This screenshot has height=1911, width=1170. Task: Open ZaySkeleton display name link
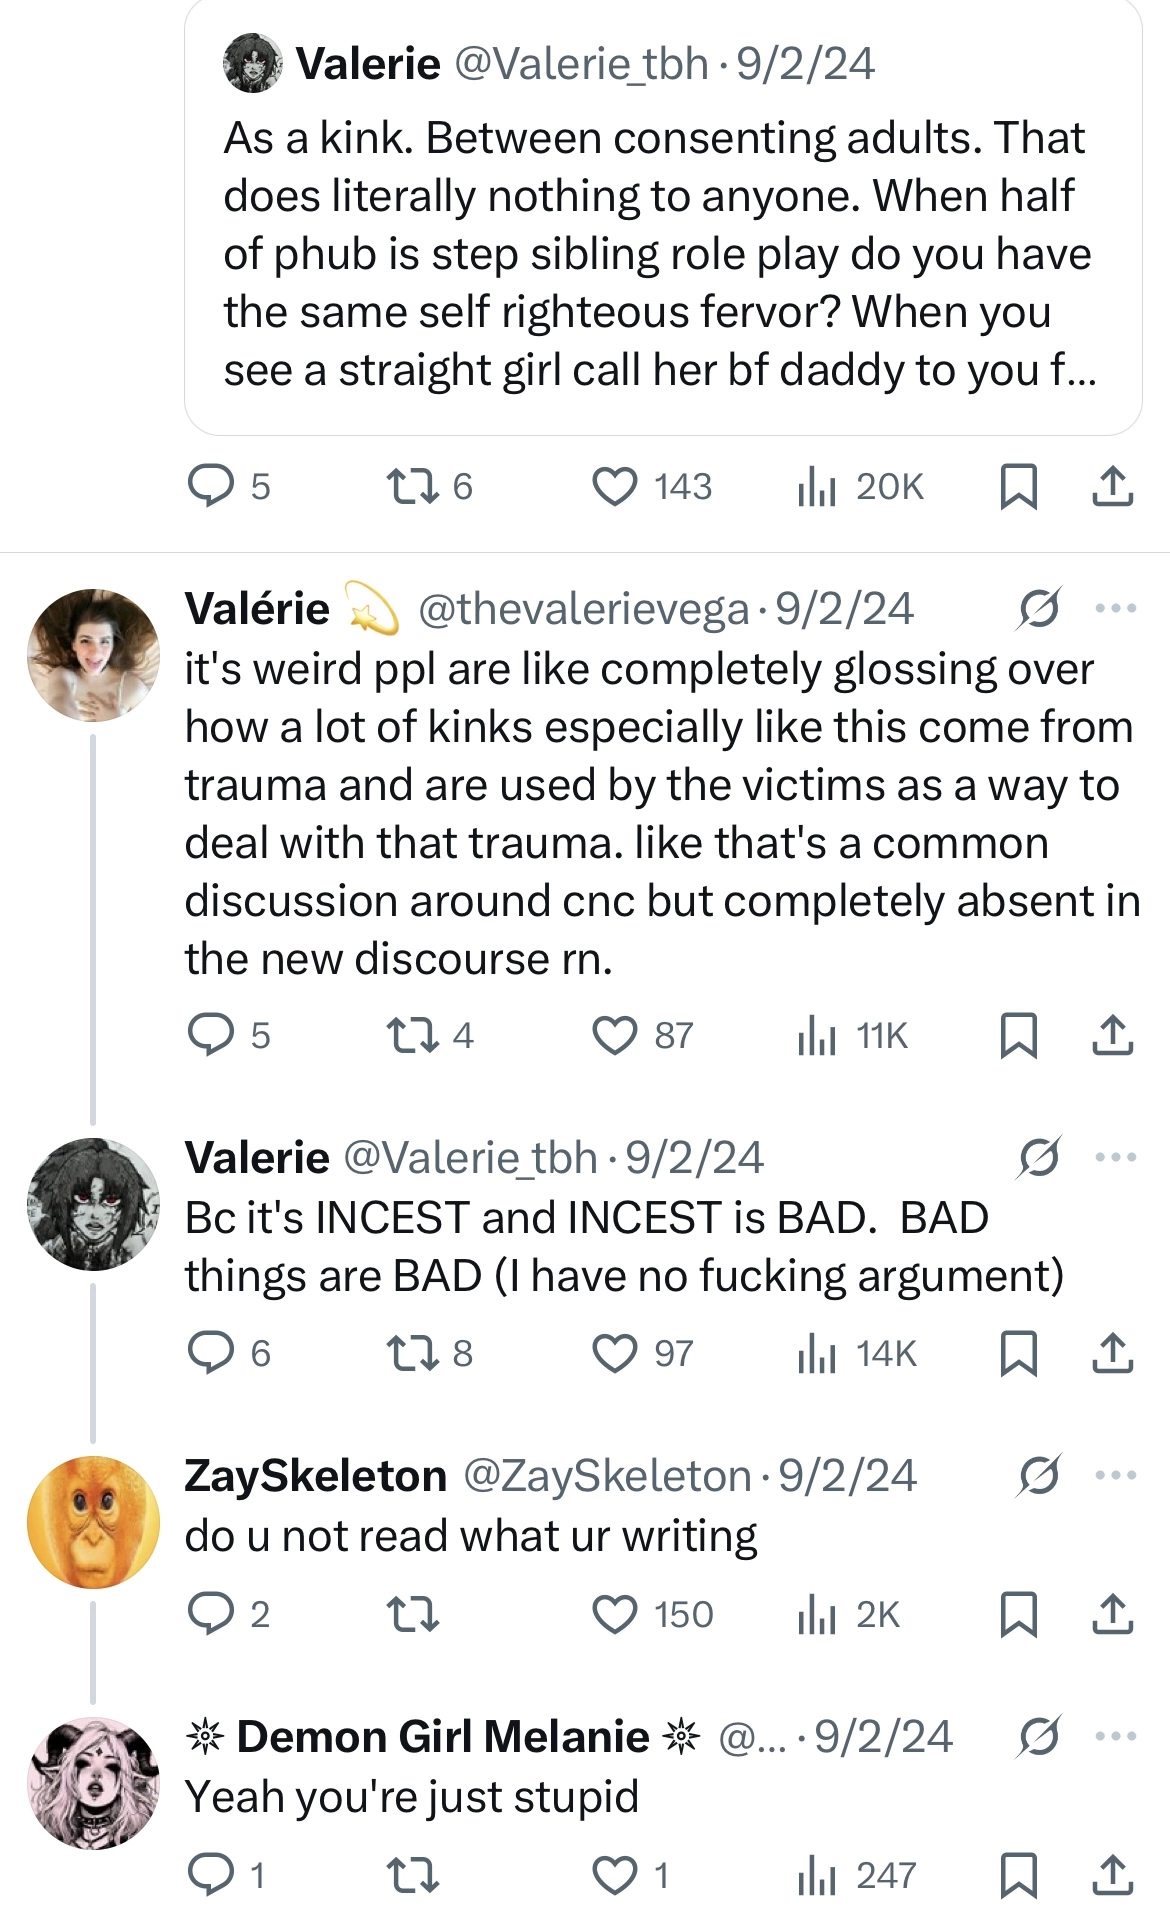[x=315, y=1476]
